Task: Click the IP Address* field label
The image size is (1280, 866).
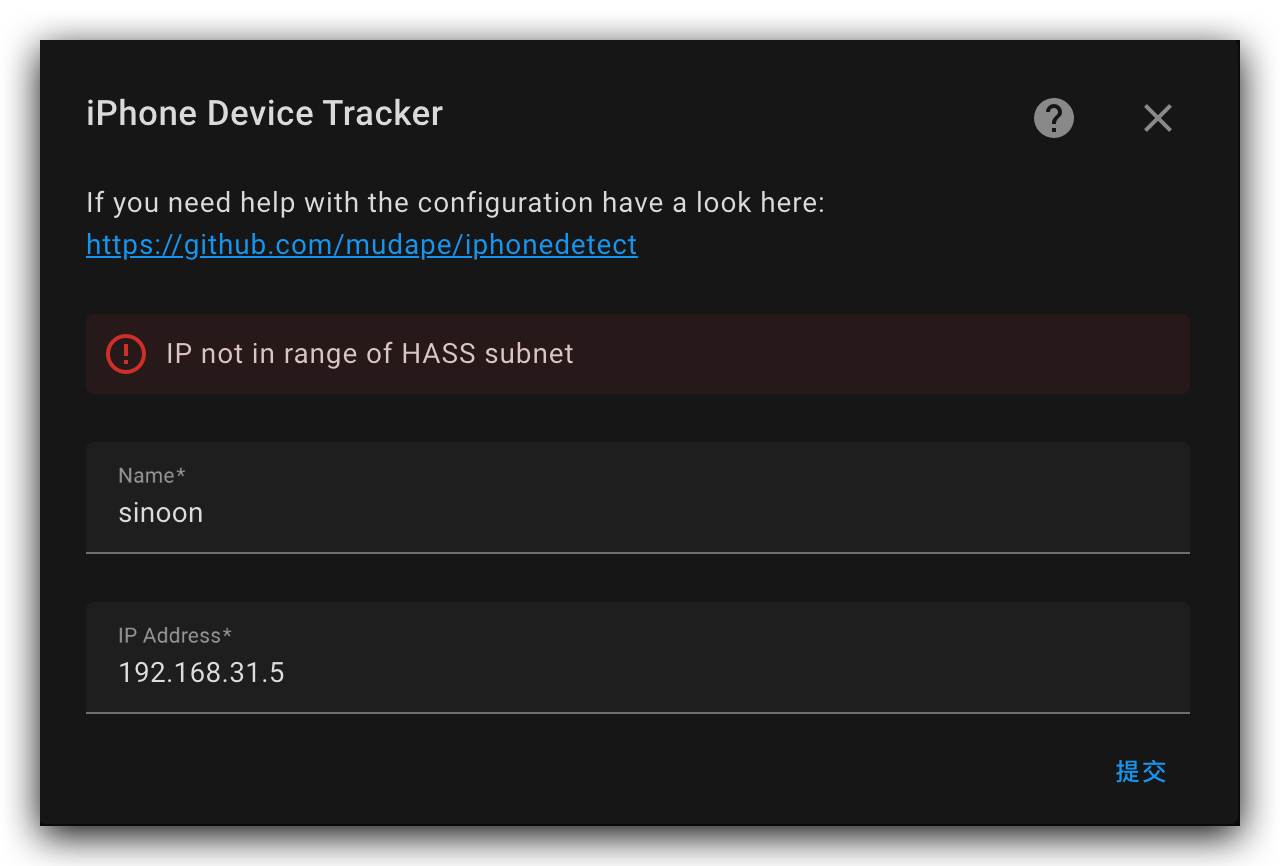Action: point(174,635)
